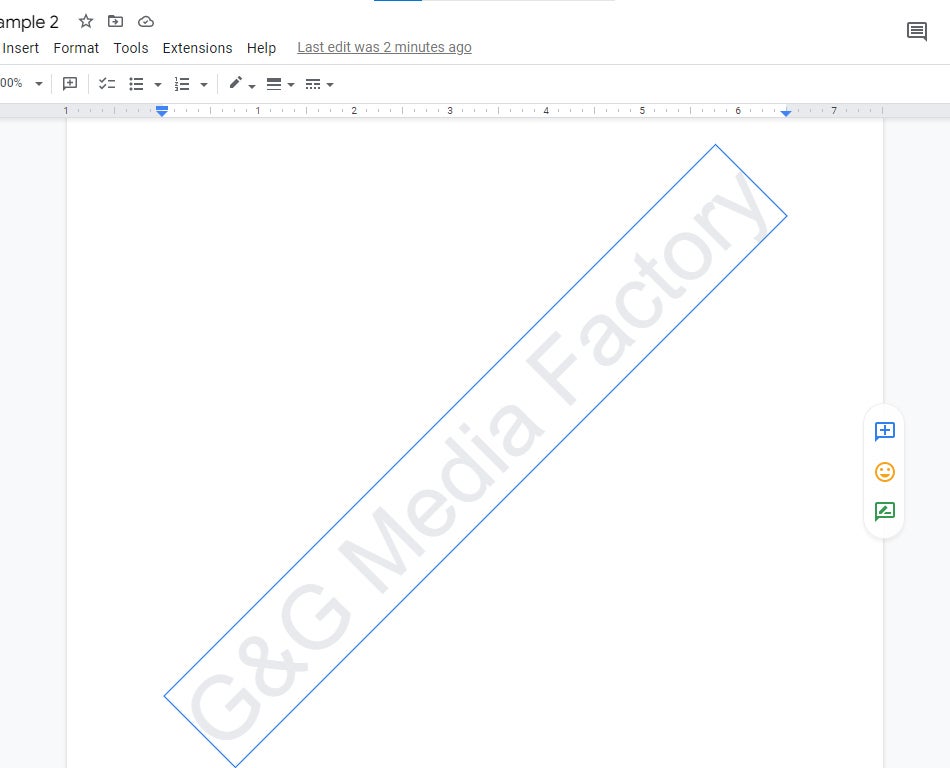Screen dimensions: 950x768
Task: Add comment from side panel
Action: tap(885, 431)
